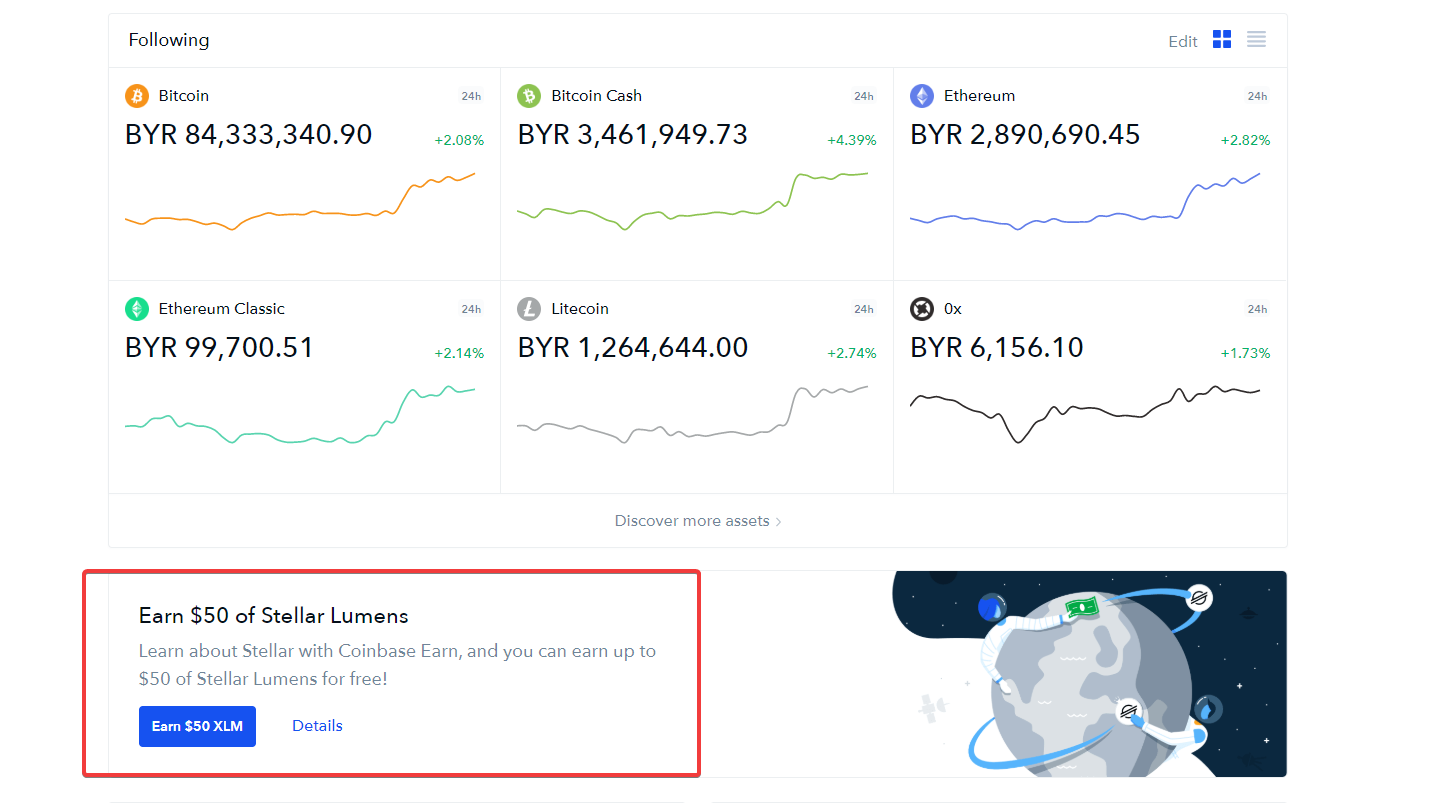Click the Bitcoin 24h timeframe badge
Image resolution: width=1448 pixels, height=803 pixels.
click(471, 96)
